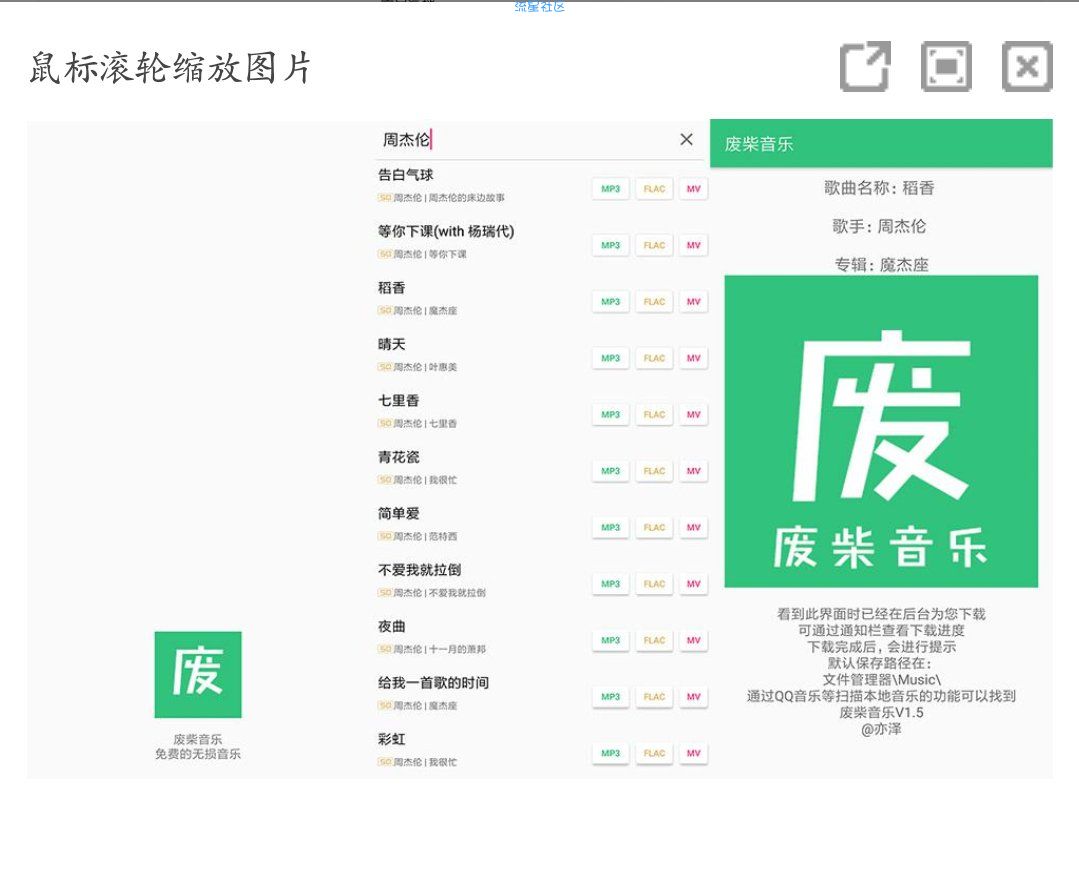Image resolution: width=1079 pixels, height=894 pixels.
Task: Open MV for 夜曲
Action: [x=693, y=640]
